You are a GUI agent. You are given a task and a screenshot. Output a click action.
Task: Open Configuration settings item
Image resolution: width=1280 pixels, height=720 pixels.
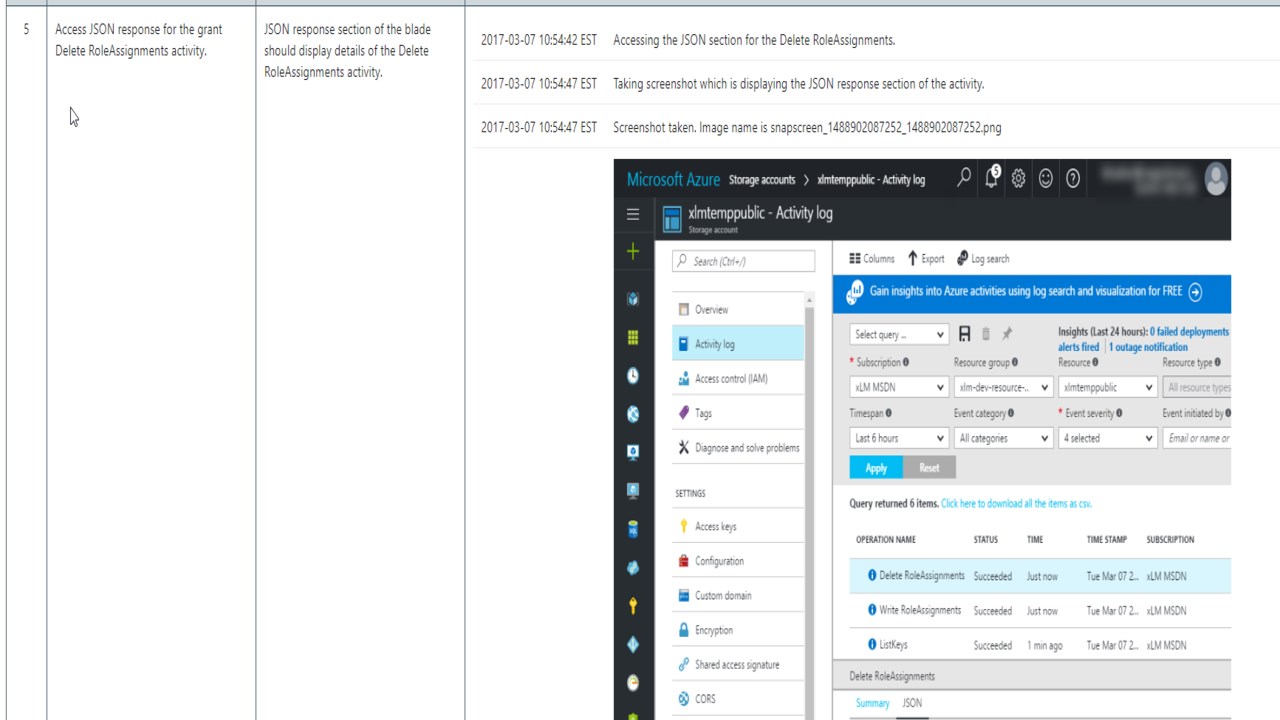click(x=738, y=561)
